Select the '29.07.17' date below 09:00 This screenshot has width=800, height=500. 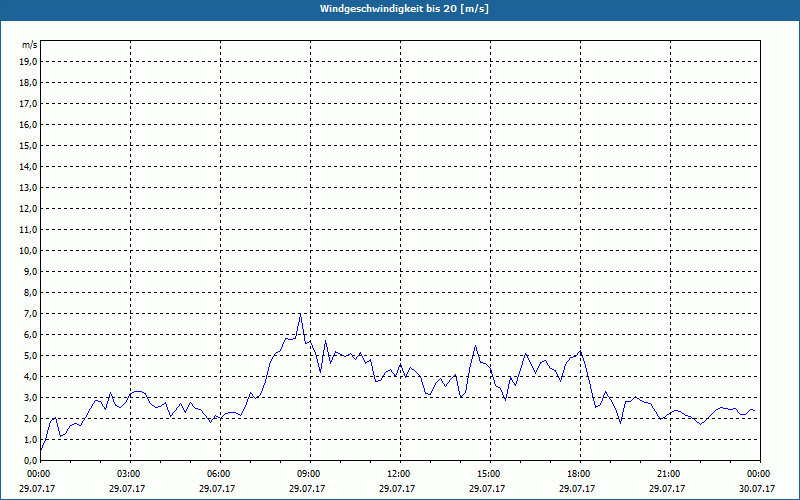point(307,489)
